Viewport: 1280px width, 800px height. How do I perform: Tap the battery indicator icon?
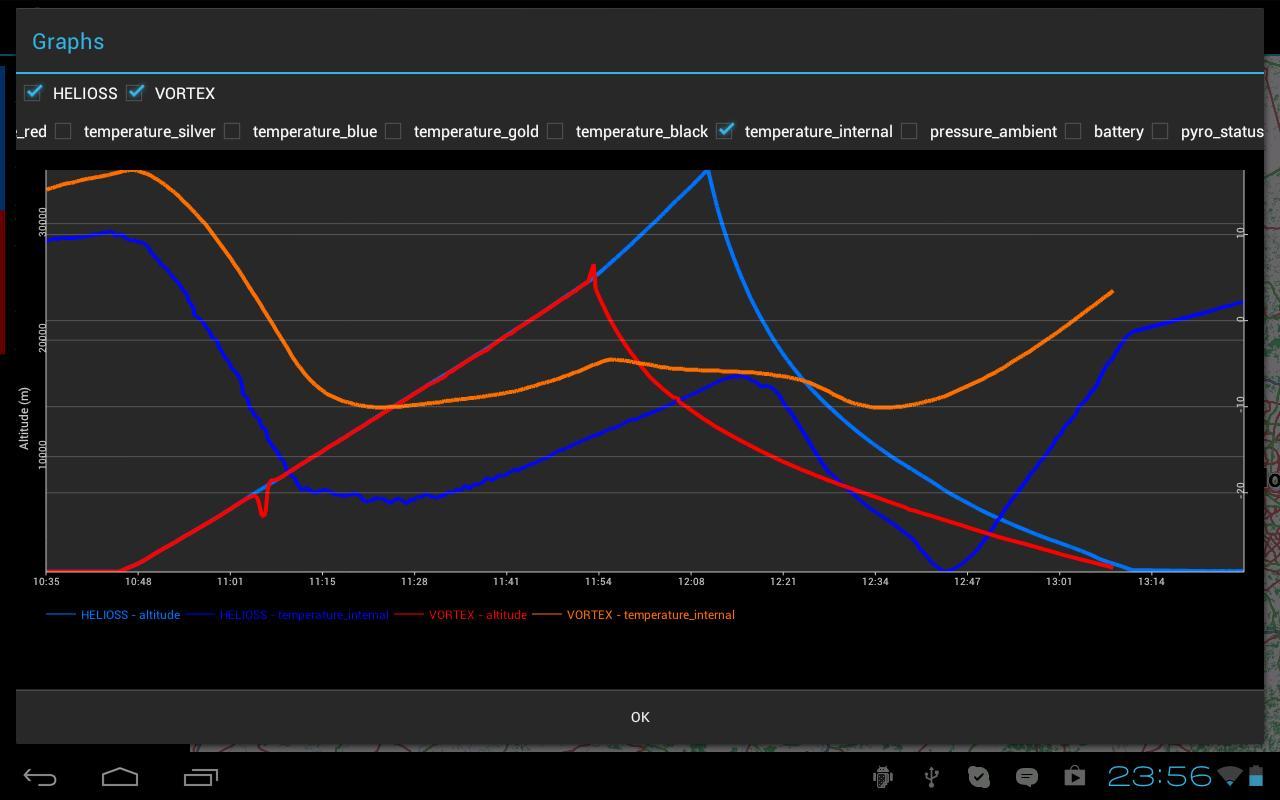(x=1256, y=777)
